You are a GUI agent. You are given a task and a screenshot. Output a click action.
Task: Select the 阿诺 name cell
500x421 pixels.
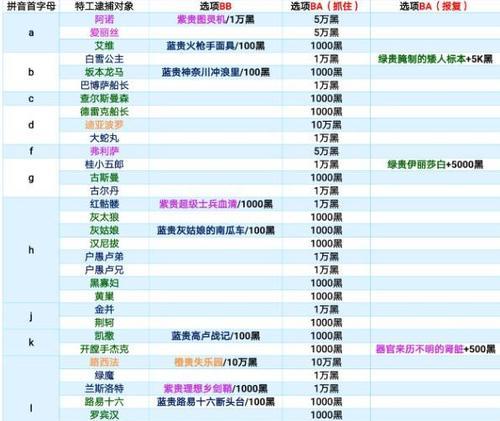pos(104,19)
